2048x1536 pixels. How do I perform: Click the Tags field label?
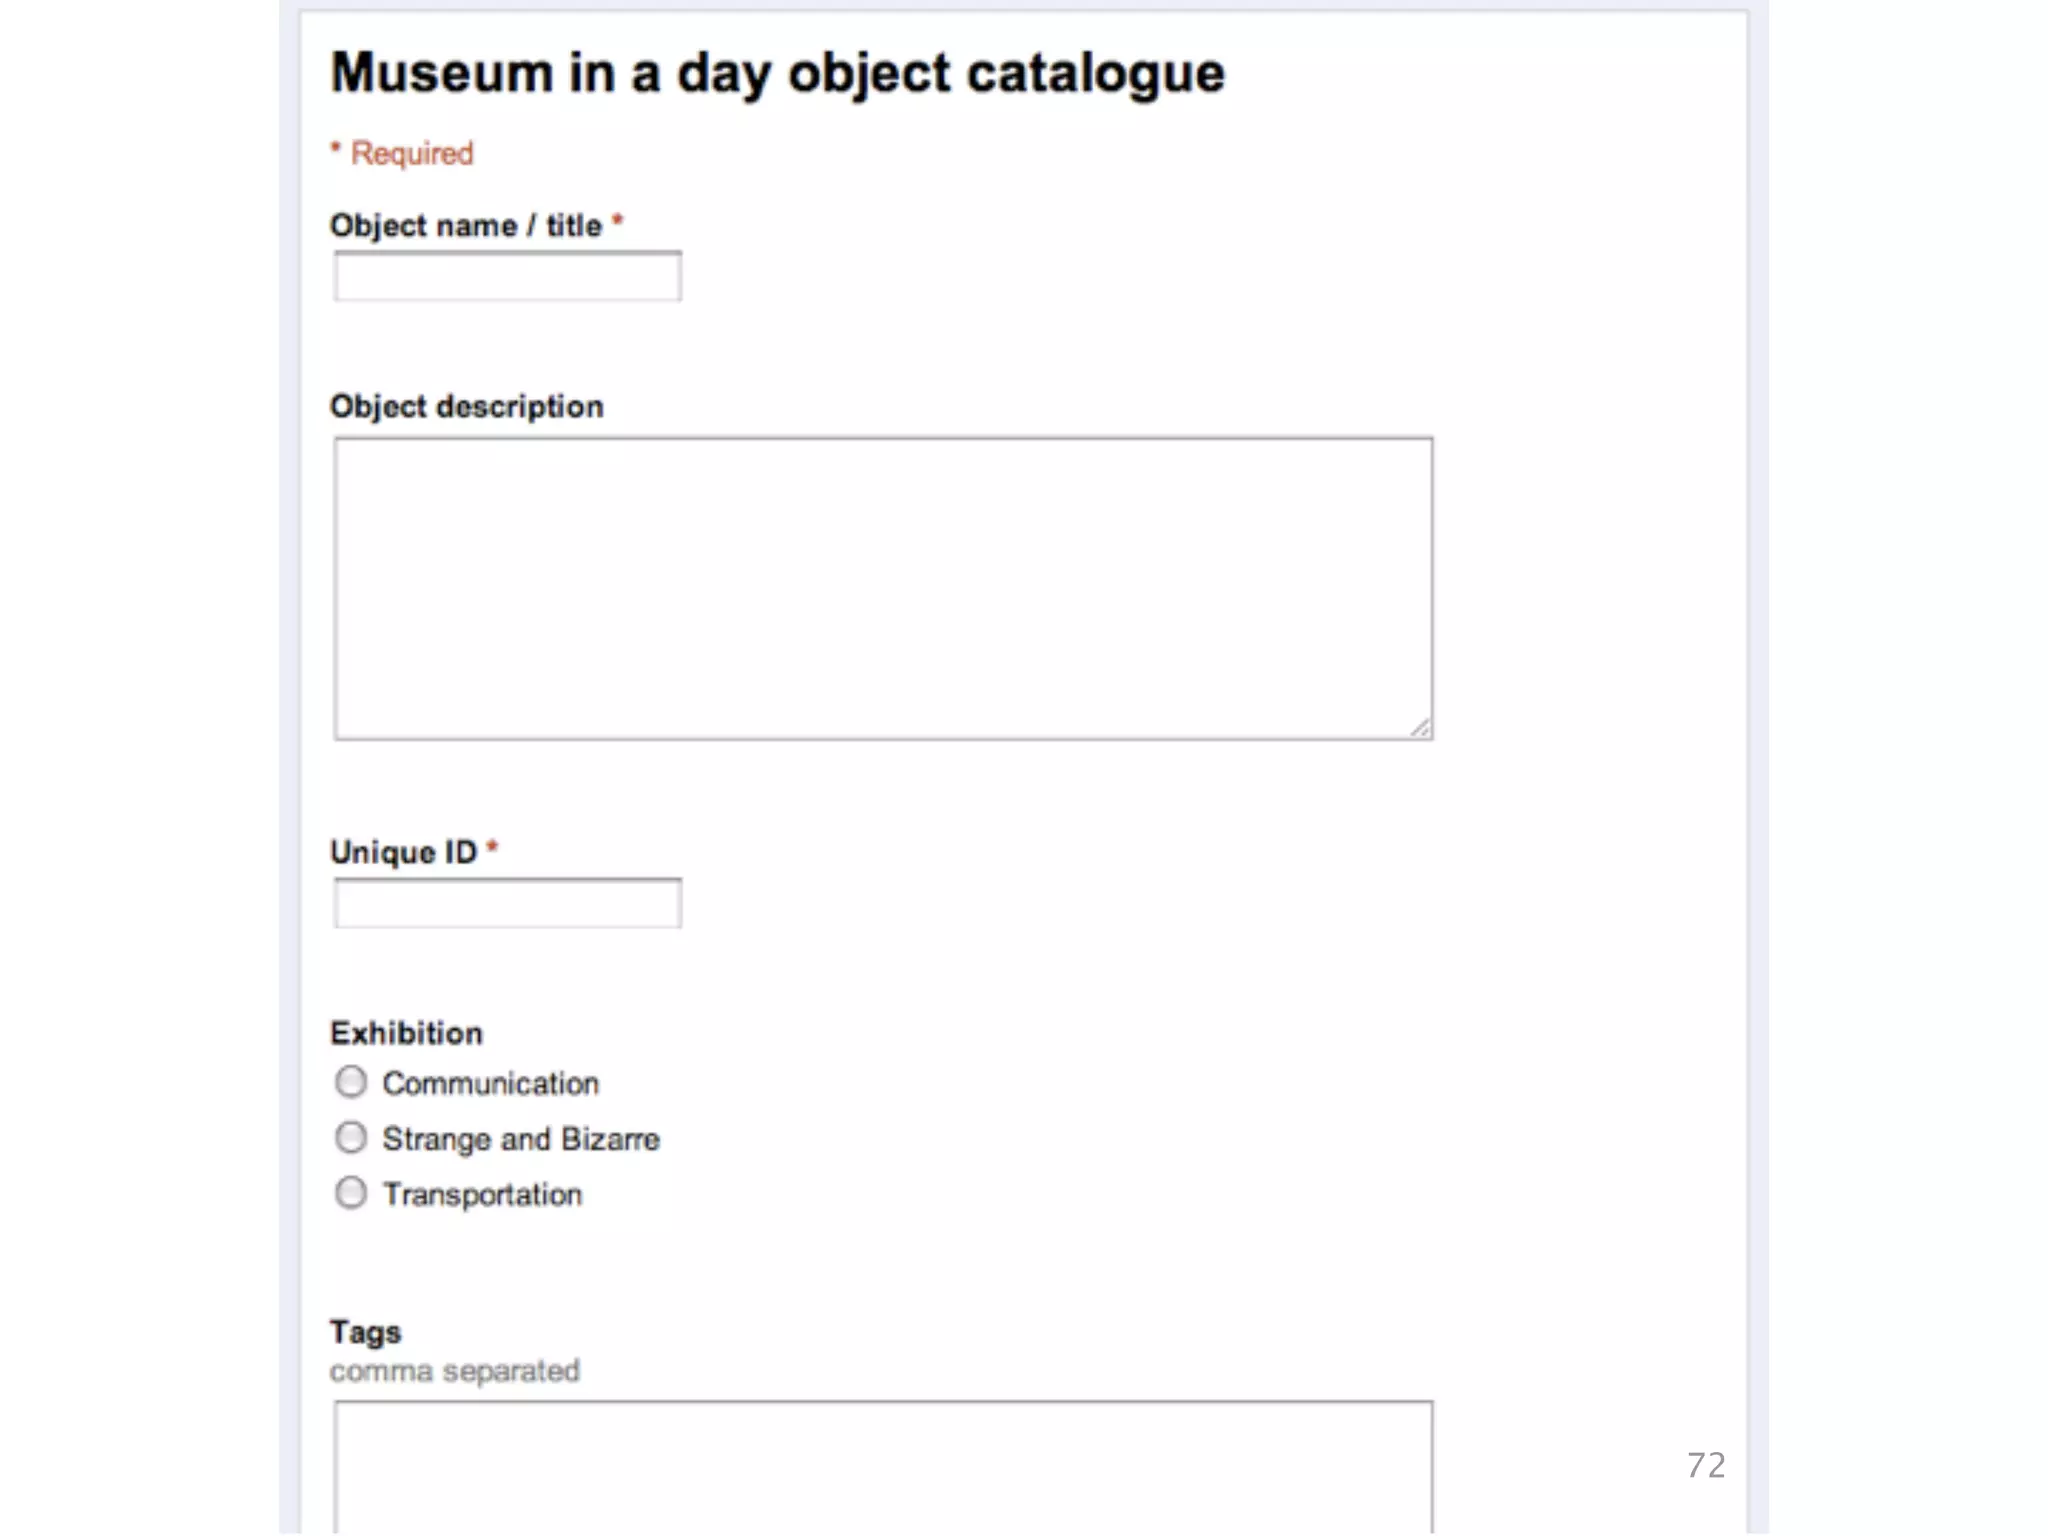point(366,1332)
